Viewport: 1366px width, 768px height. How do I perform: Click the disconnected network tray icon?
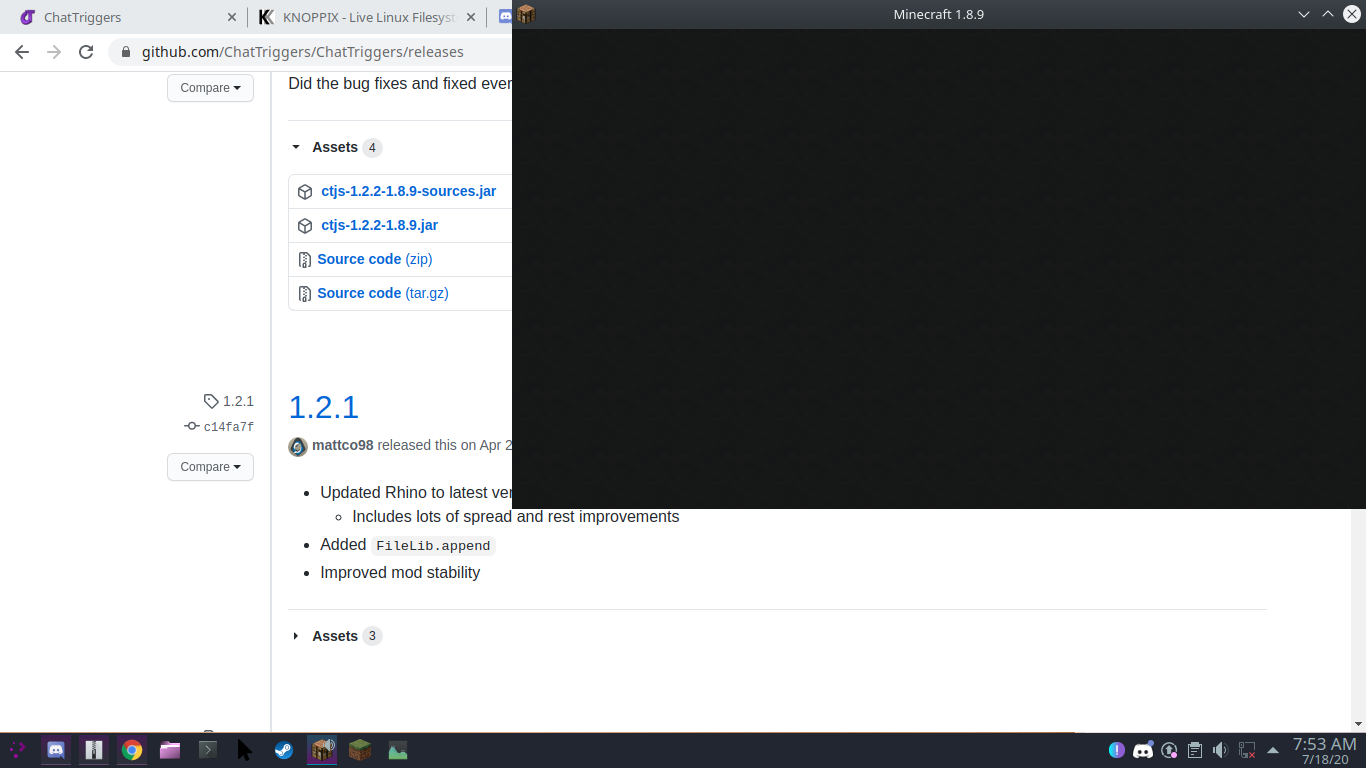tap(1247, 750)
